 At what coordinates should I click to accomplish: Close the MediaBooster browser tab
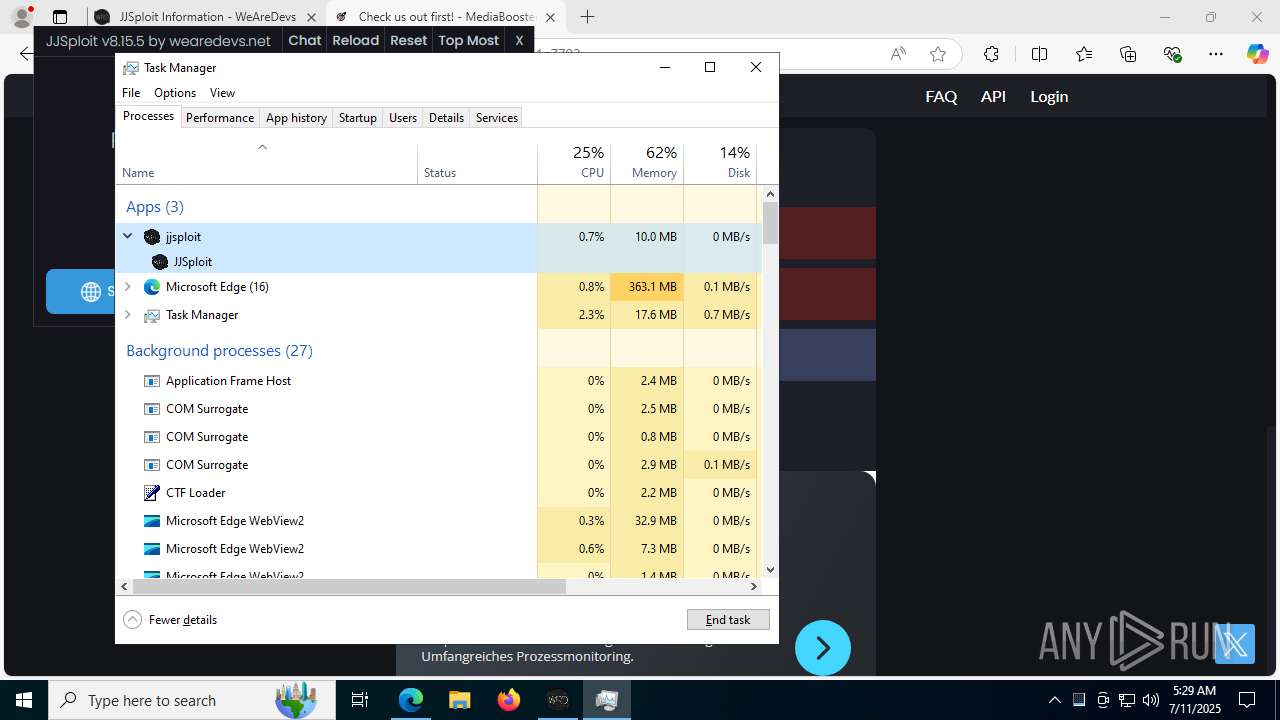[550, 17]
